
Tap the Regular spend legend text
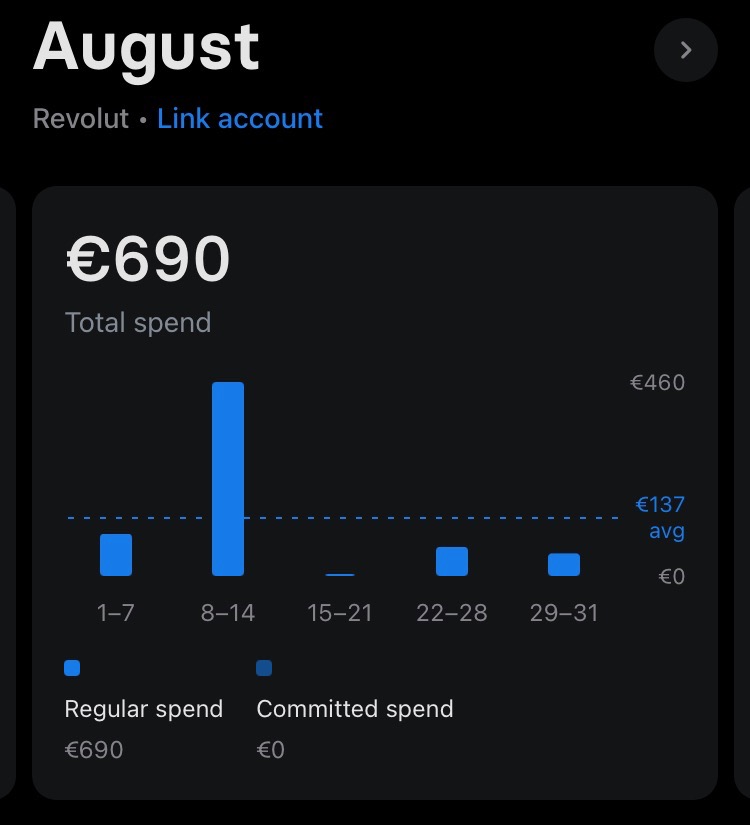(x=144, y=709)
